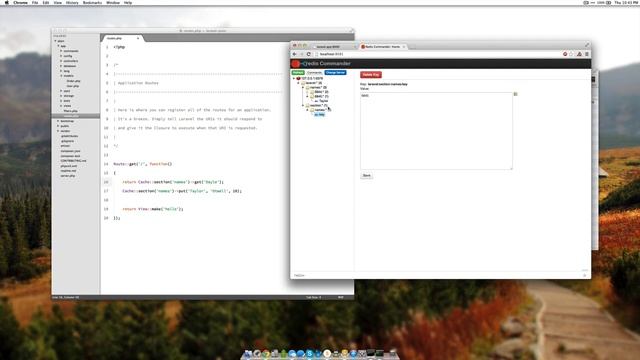The height and width of the screenshot is (360, 640).
Task: Close the Redis Commander browser tab
Action: point(404,47)
